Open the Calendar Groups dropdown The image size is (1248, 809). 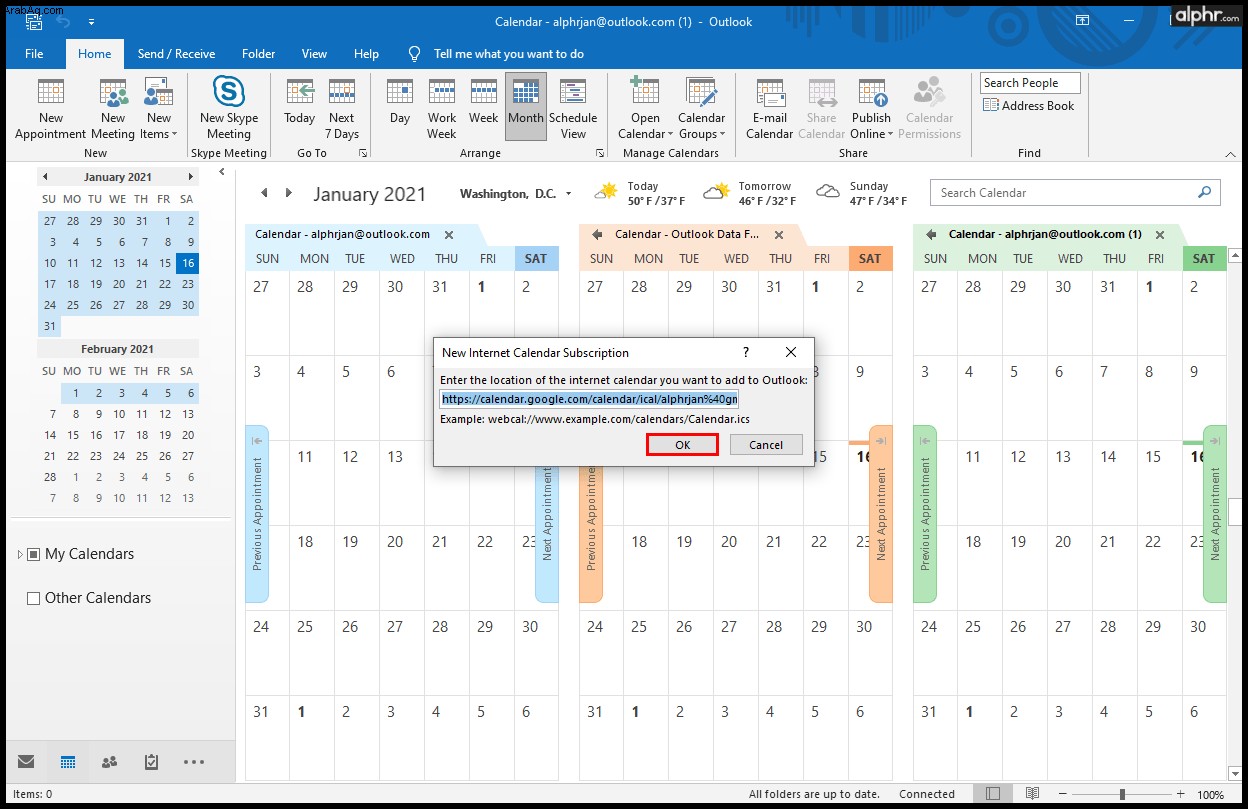(703, 110)
